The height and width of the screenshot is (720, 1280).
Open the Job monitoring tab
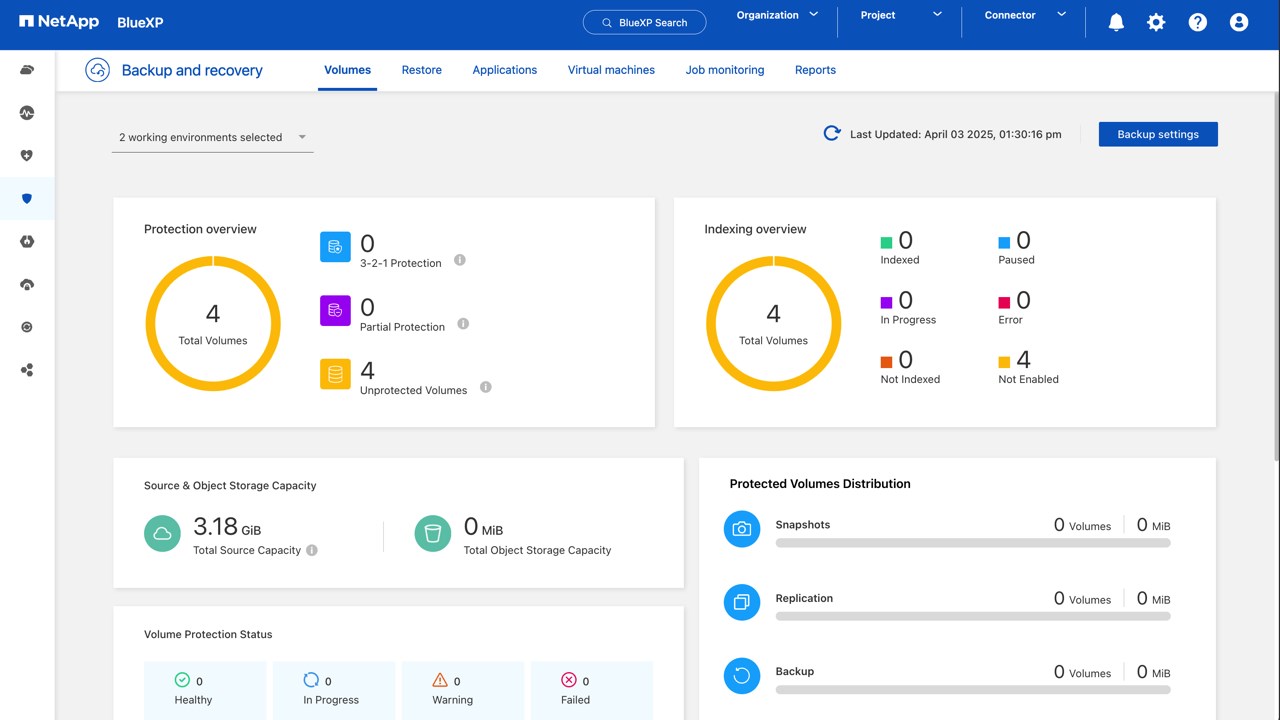[724, 70]
